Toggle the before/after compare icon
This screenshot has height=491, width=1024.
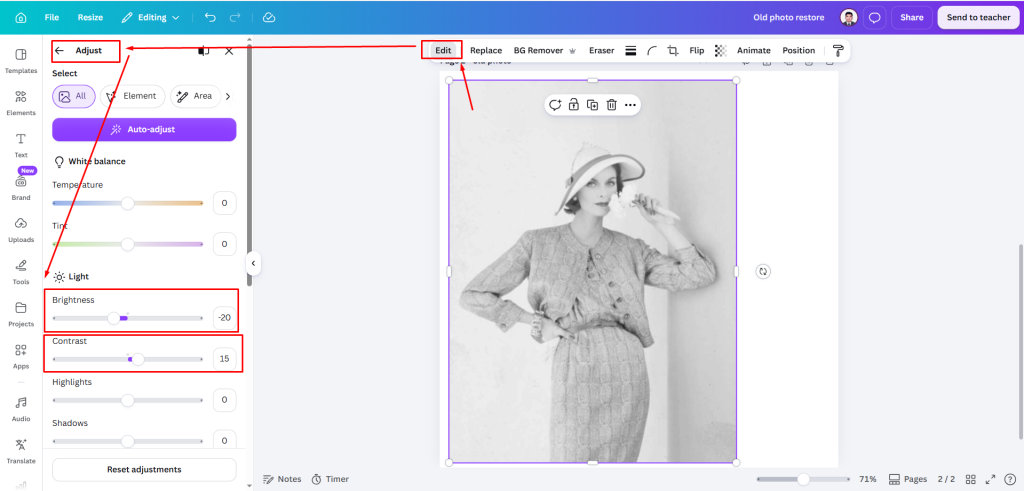[204, 51]
